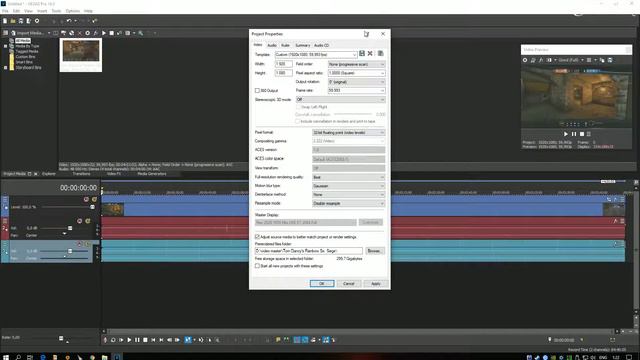
Task: Switch to Ruler tab in Project Properties
Action: click(285, 45)
